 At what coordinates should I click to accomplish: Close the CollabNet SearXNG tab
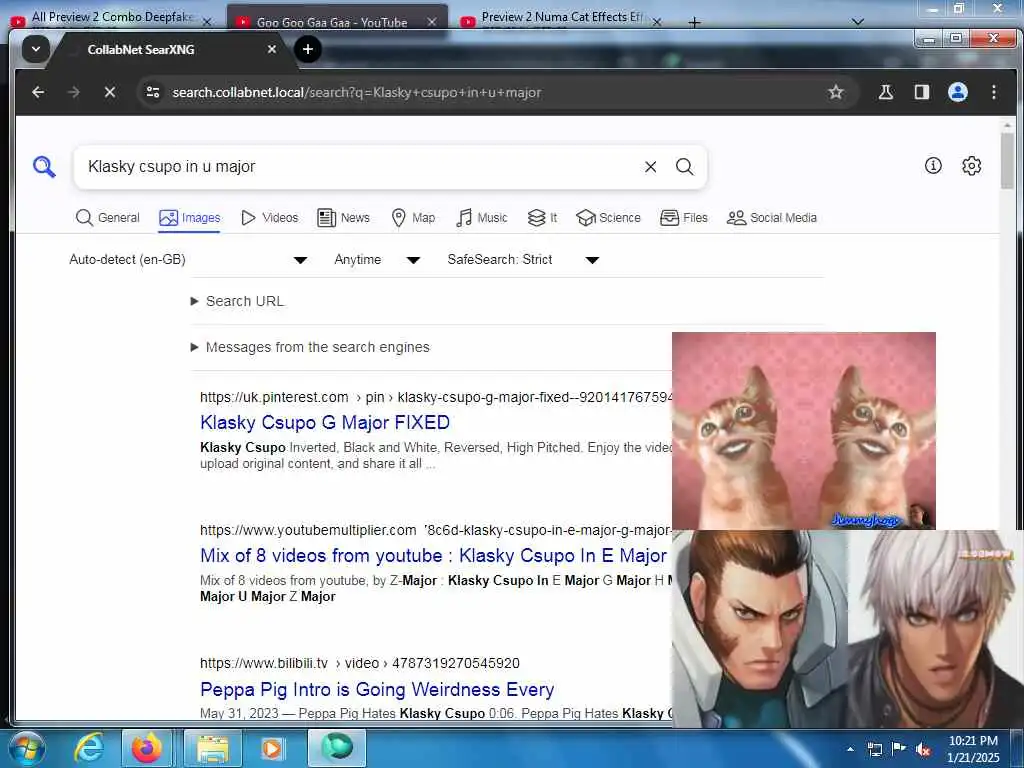point(272,49)
